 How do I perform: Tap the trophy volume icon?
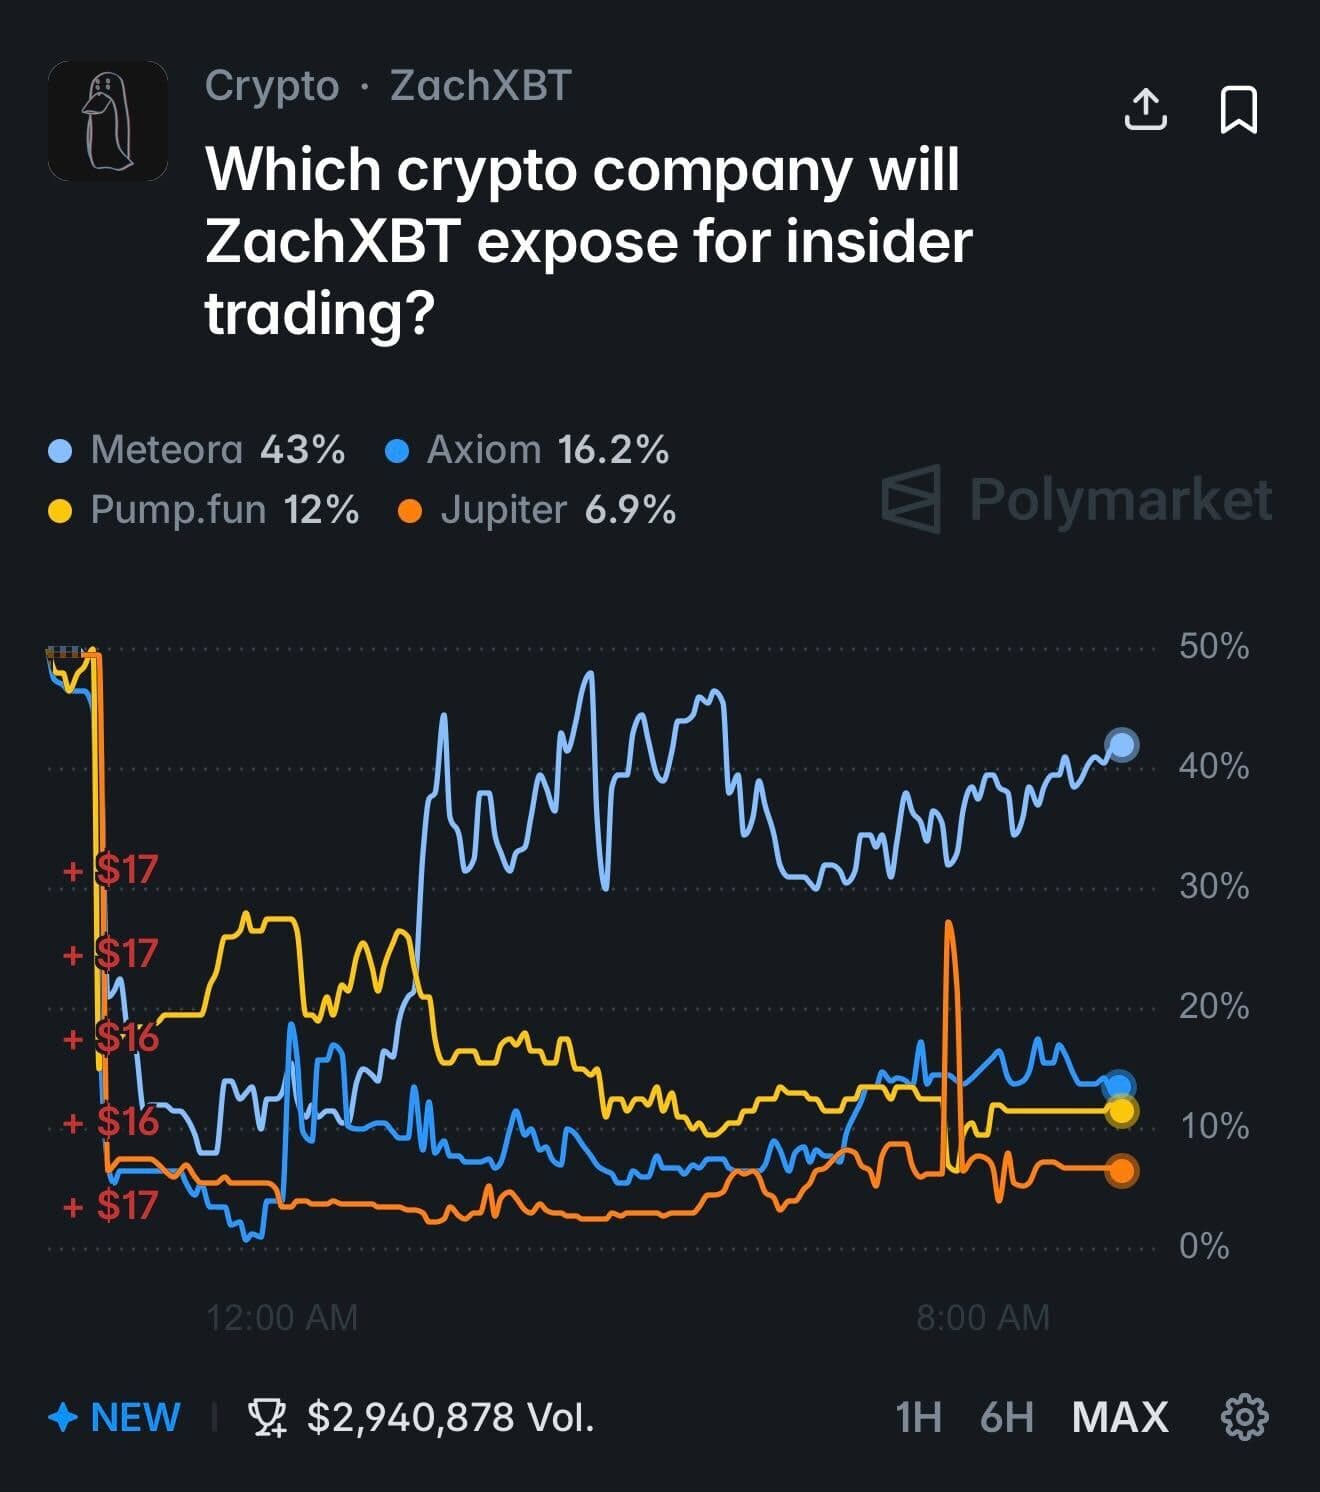(x=267, y=1417)
